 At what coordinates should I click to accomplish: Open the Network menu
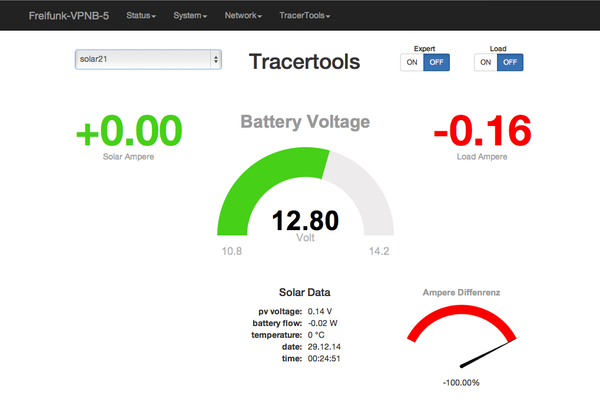click(x=244, y=16)
